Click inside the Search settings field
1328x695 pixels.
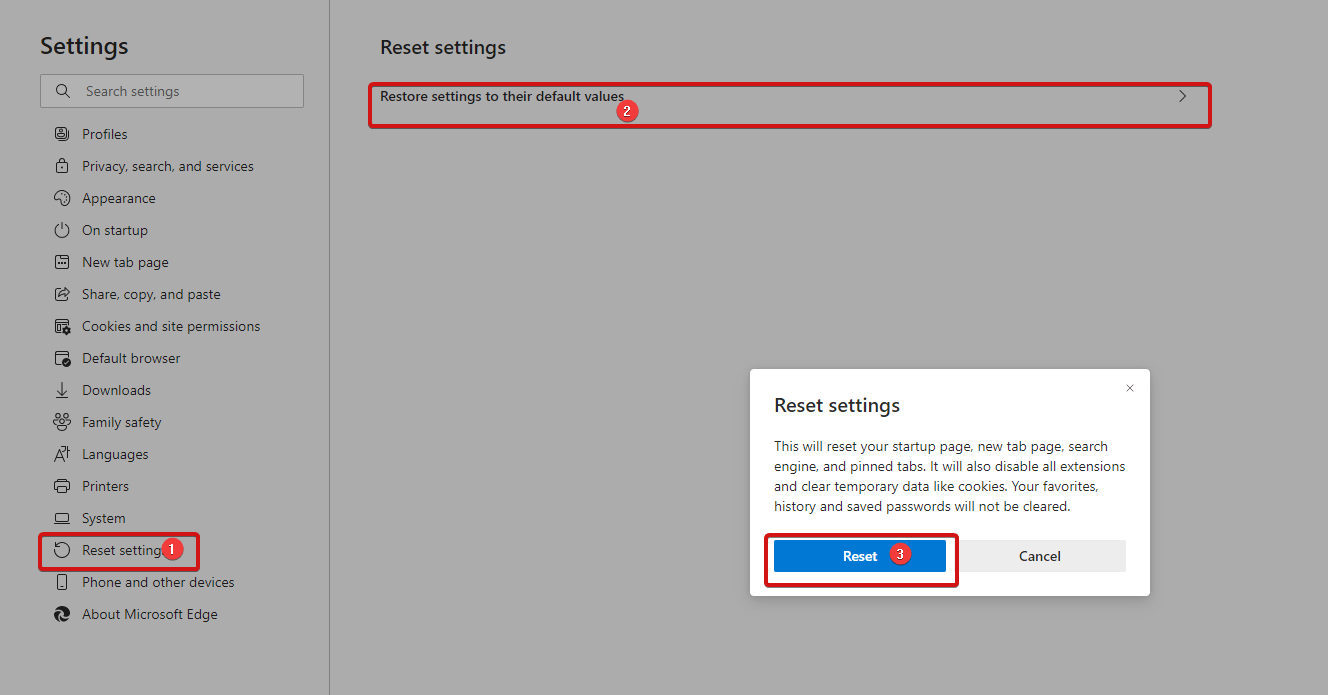pyautogui.click(x=171, y=90)
